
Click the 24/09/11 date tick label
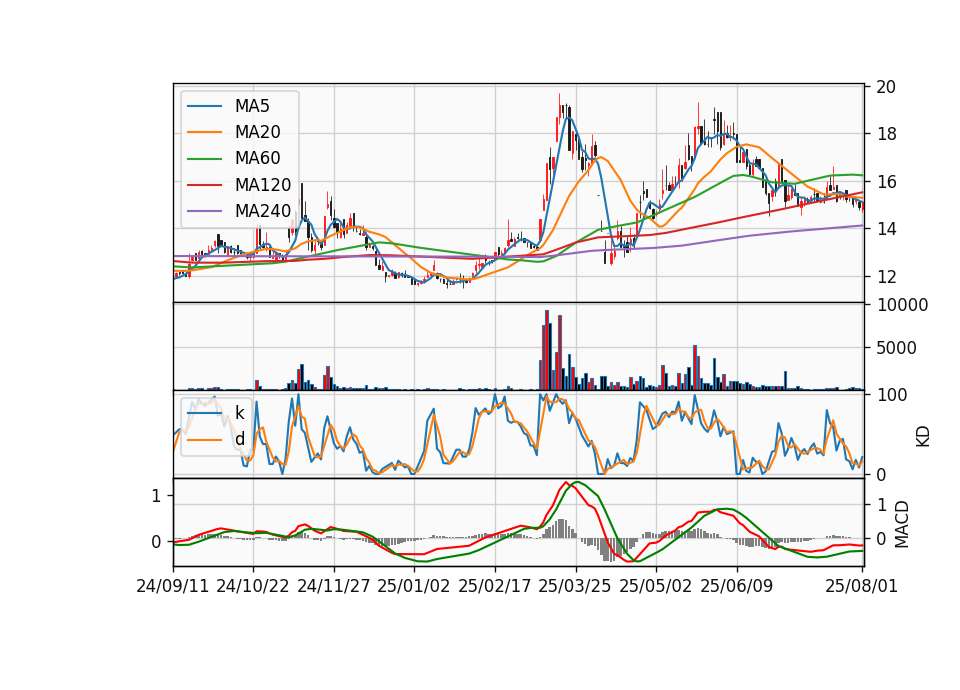point(173,586)
